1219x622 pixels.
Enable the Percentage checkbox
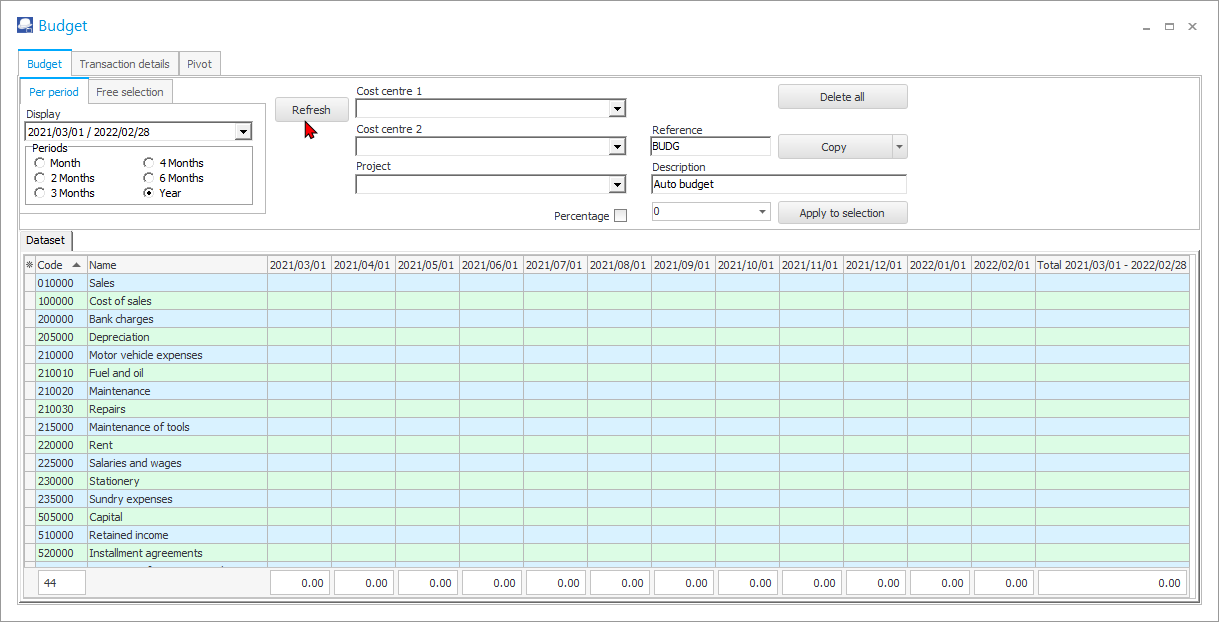click(620, 216)
